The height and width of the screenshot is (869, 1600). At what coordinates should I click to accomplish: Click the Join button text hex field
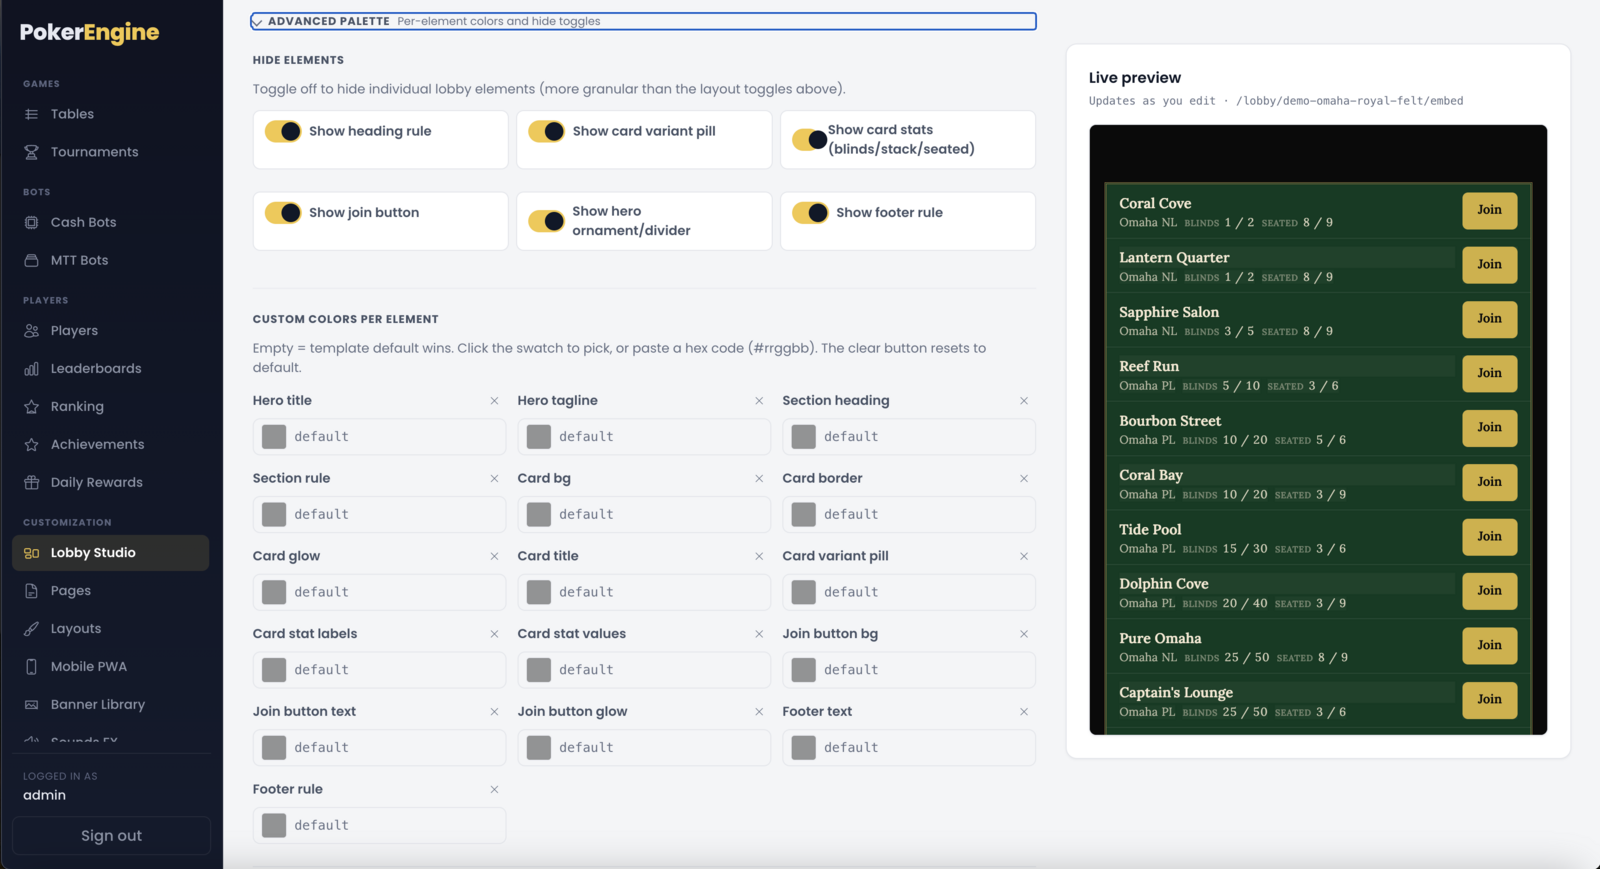(x=395, y=748)
